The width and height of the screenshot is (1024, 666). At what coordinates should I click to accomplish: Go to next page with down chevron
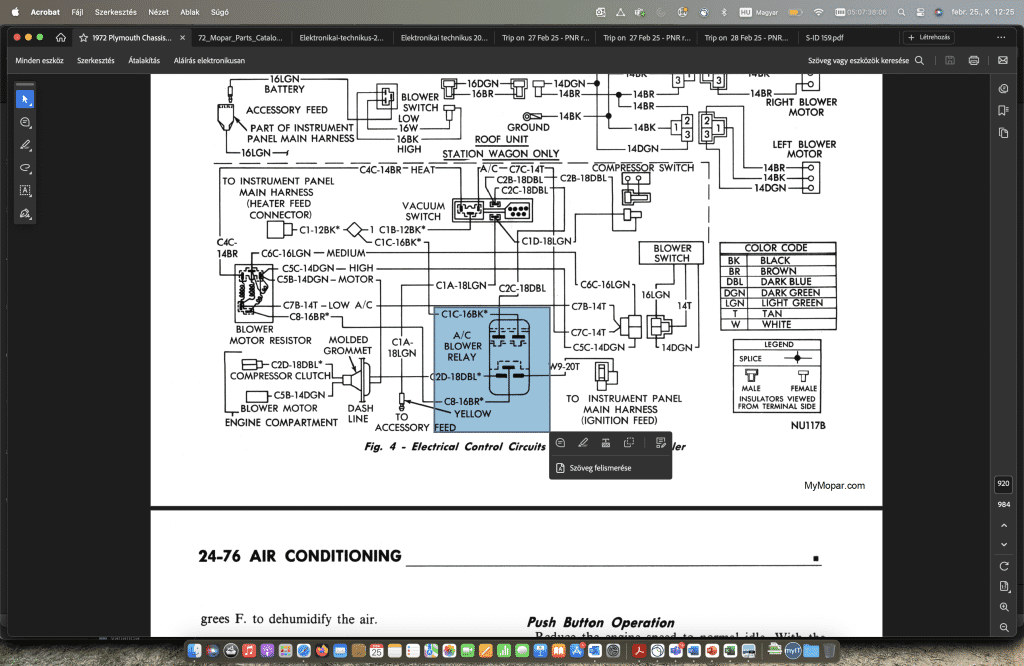(1003, 545)
